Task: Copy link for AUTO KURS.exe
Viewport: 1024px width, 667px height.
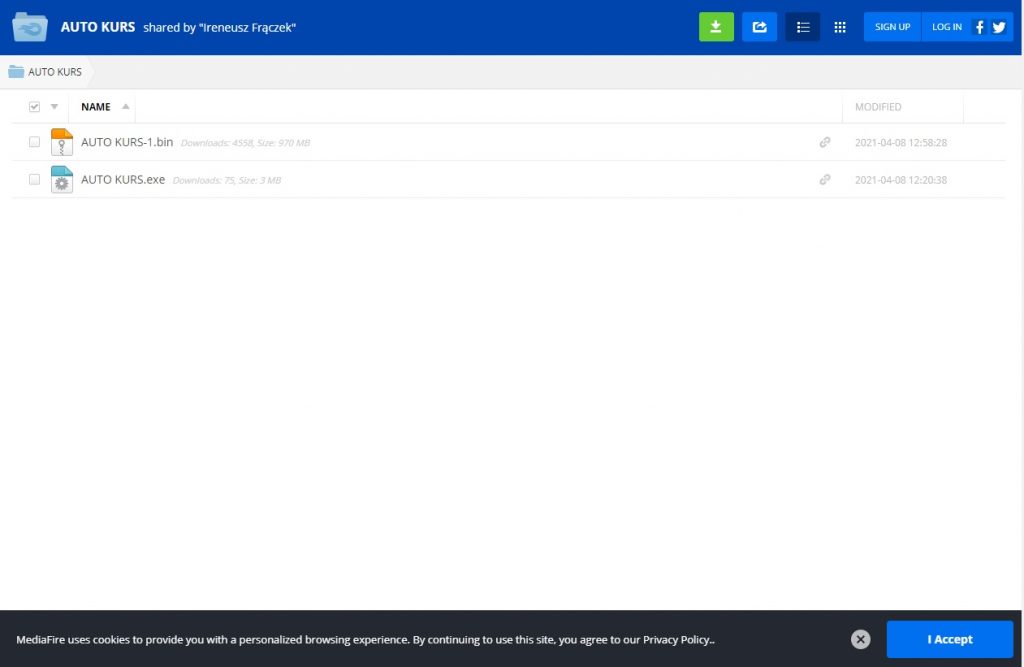Action: click(x=825, y=180)
